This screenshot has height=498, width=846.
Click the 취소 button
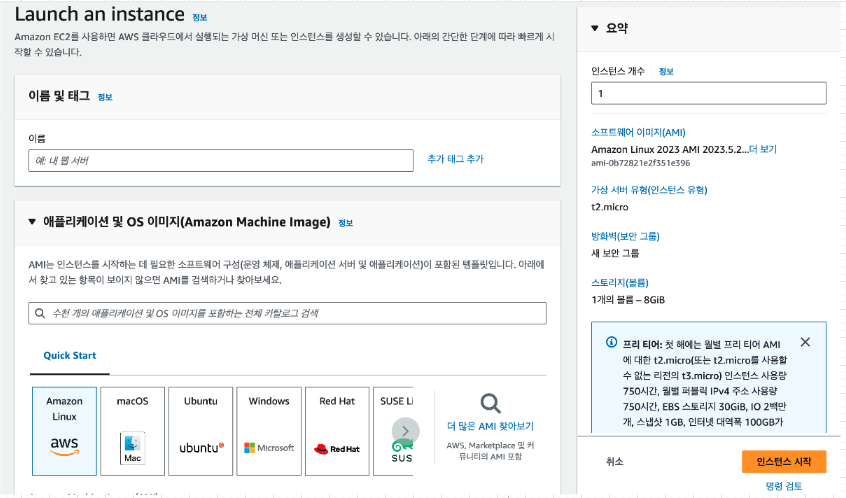click(615, 461)
